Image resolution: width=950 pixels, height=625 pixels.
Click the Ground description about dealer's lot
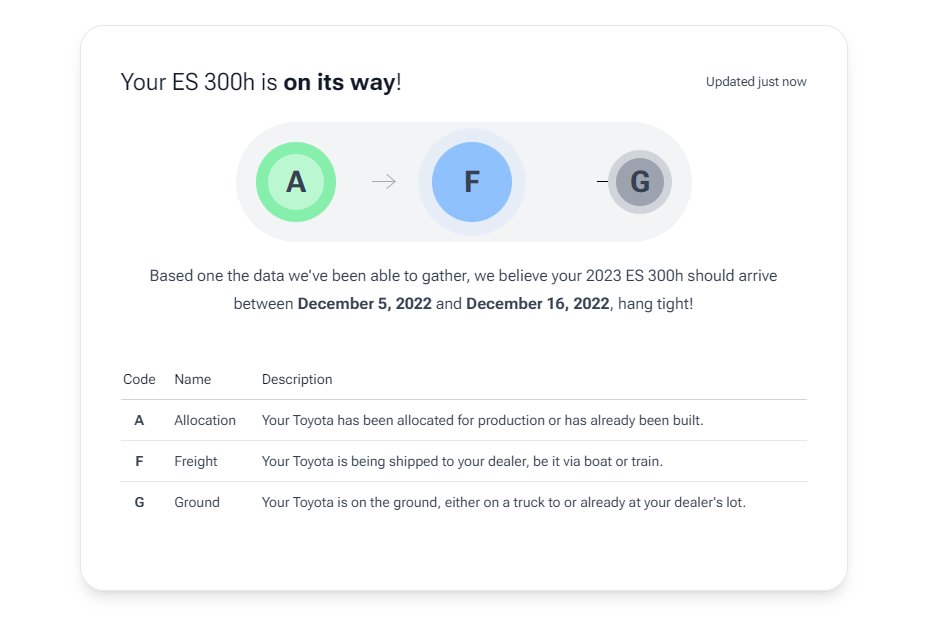click(503, 503)
